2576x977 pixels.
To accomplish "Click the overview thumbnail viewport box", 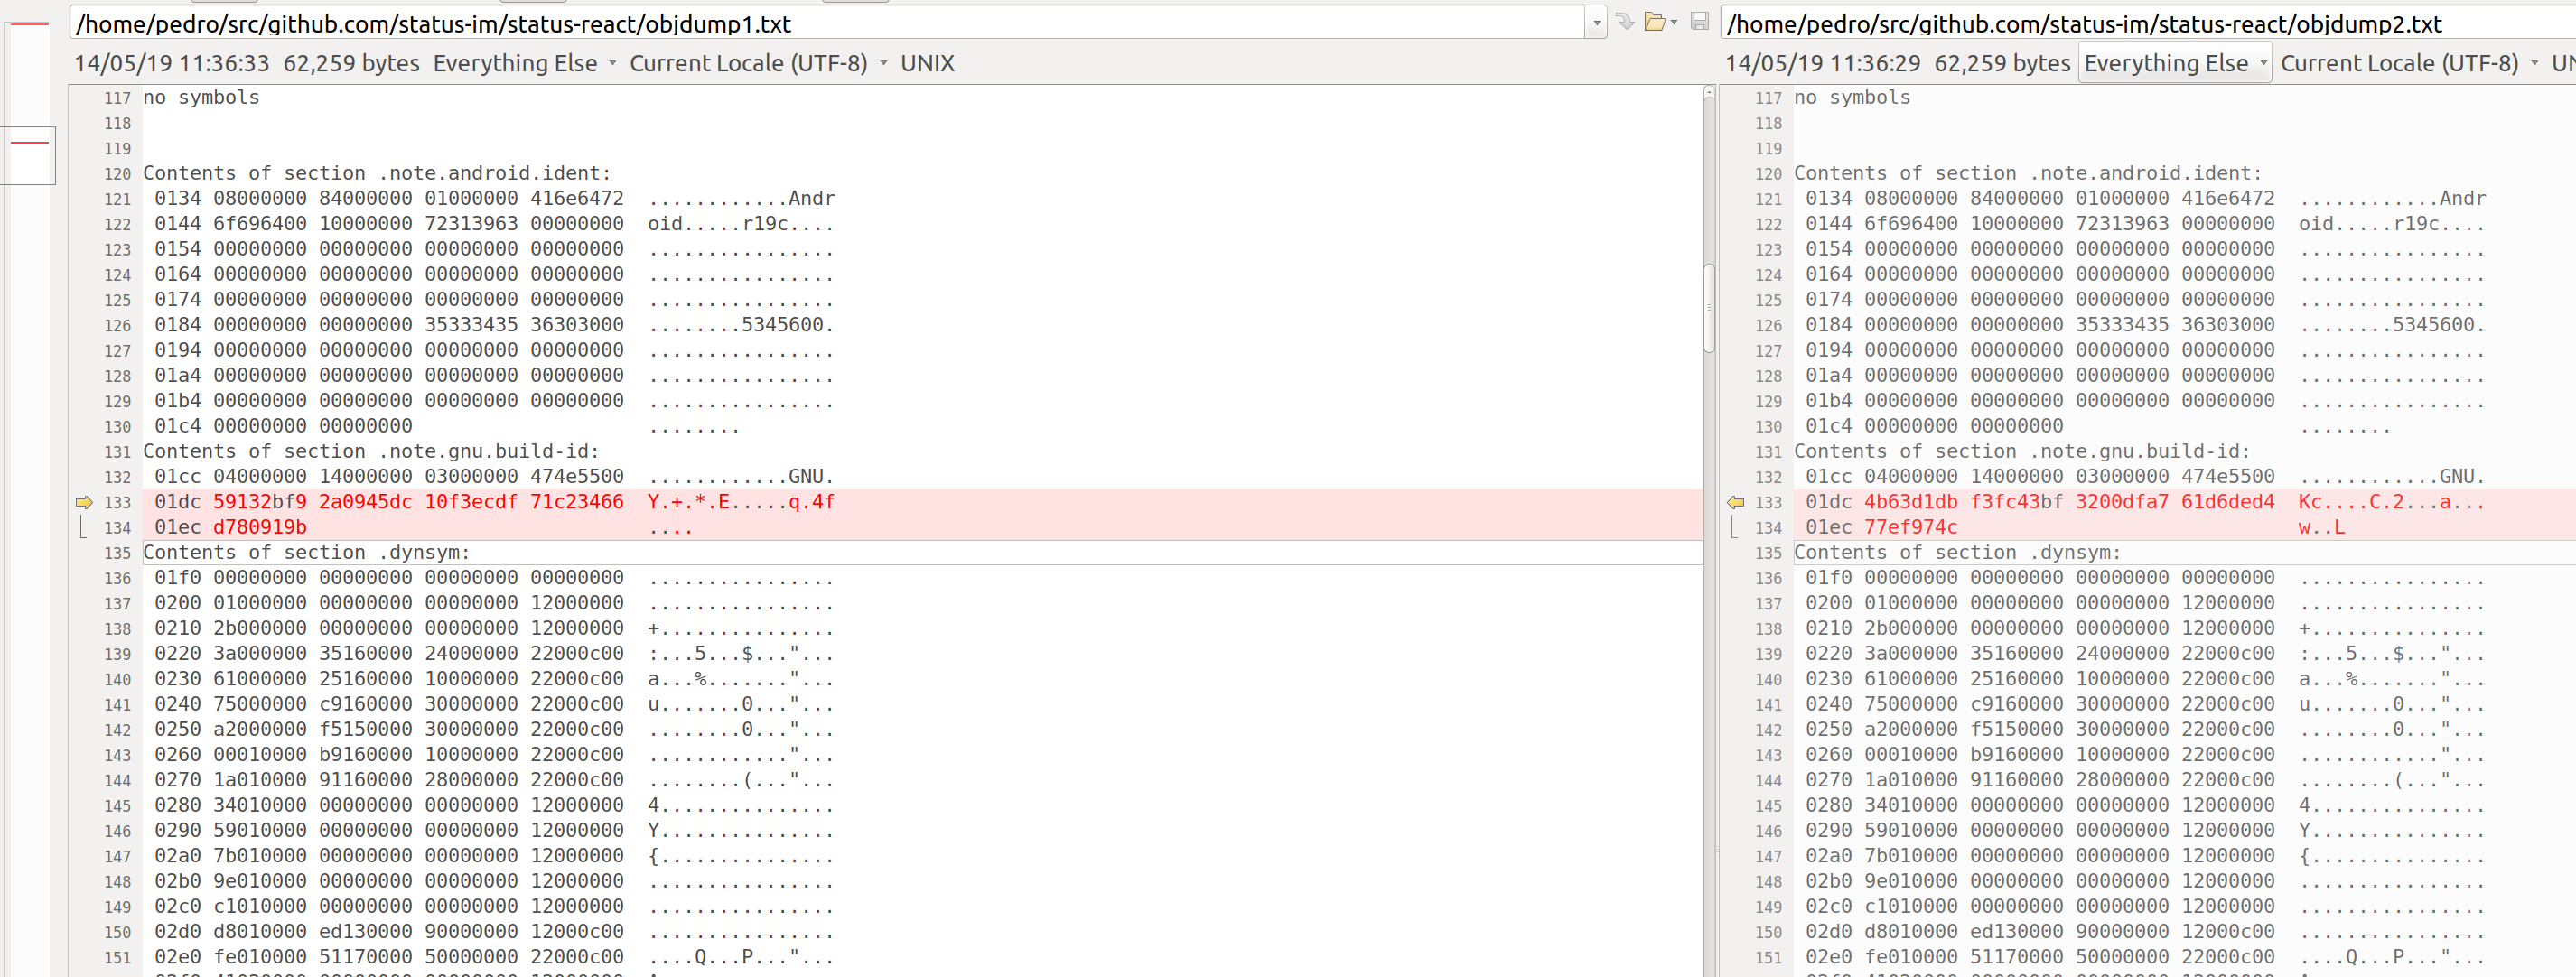I will (28, 155).
